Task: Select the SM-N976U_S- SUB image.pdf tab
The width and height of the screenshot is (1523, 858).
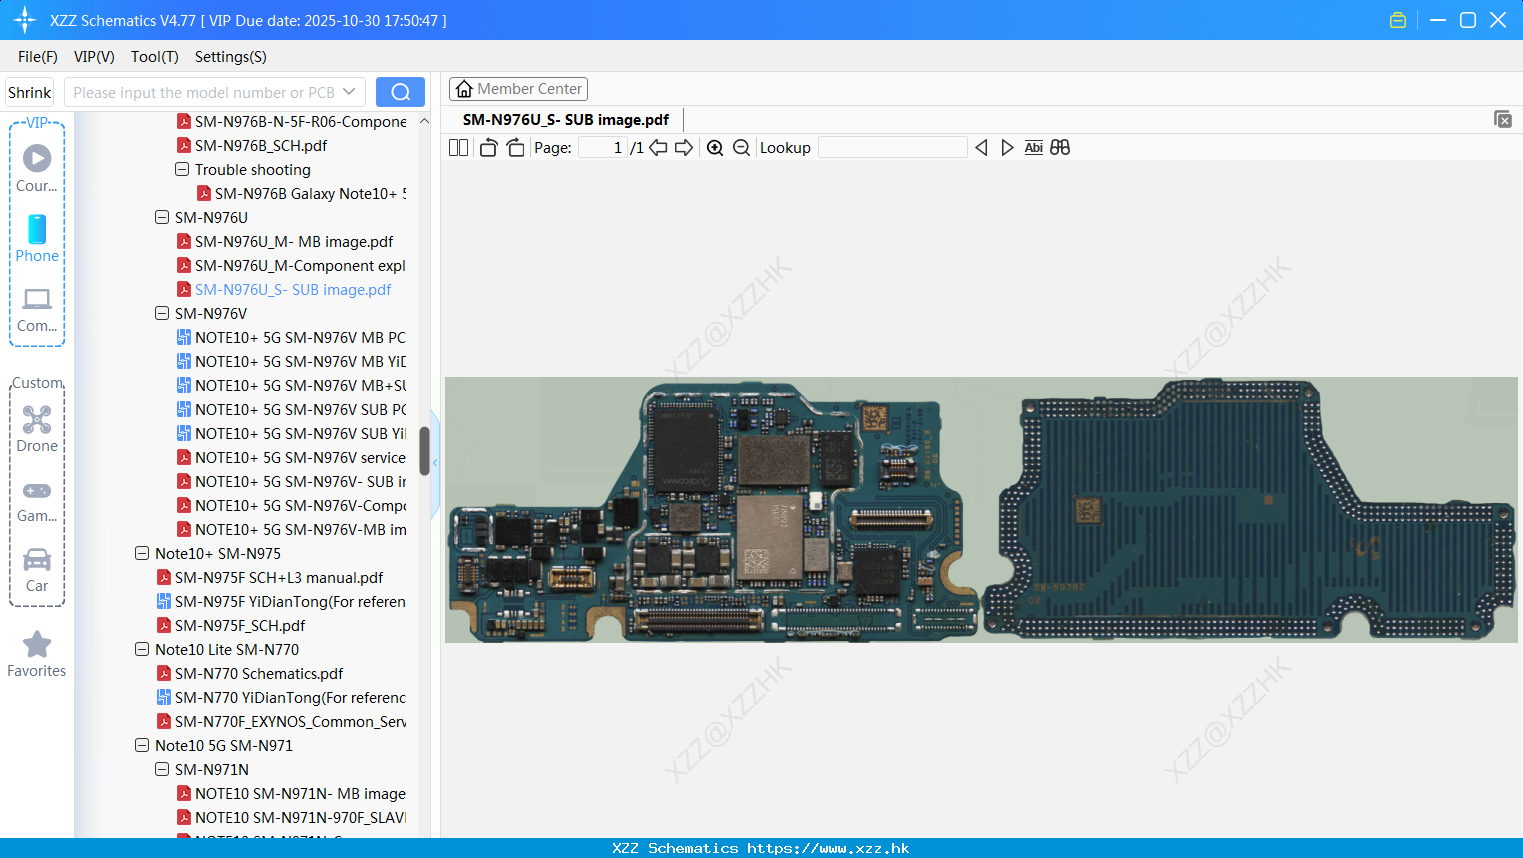Action: [x=566, y=119]
